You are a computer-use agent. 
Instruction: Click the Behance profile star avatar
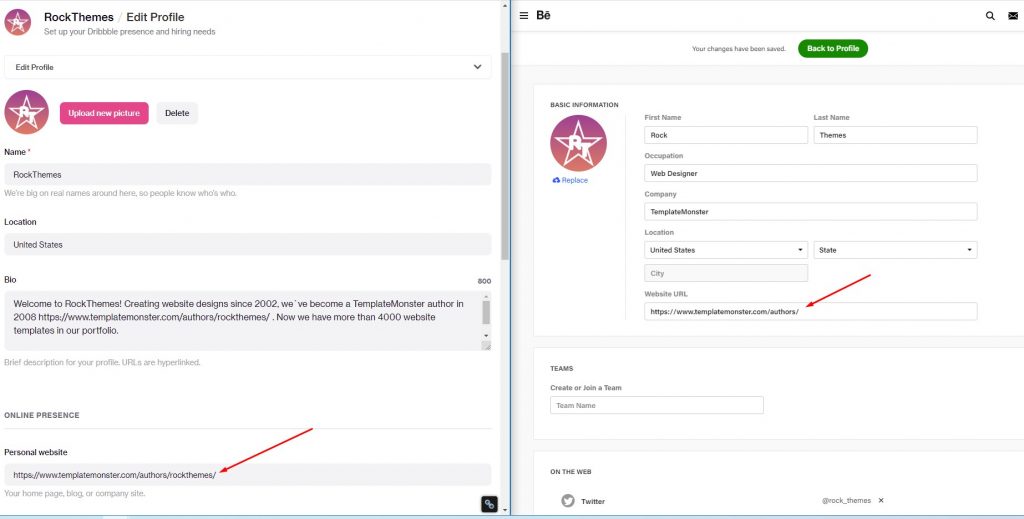(x=578, y=143)
